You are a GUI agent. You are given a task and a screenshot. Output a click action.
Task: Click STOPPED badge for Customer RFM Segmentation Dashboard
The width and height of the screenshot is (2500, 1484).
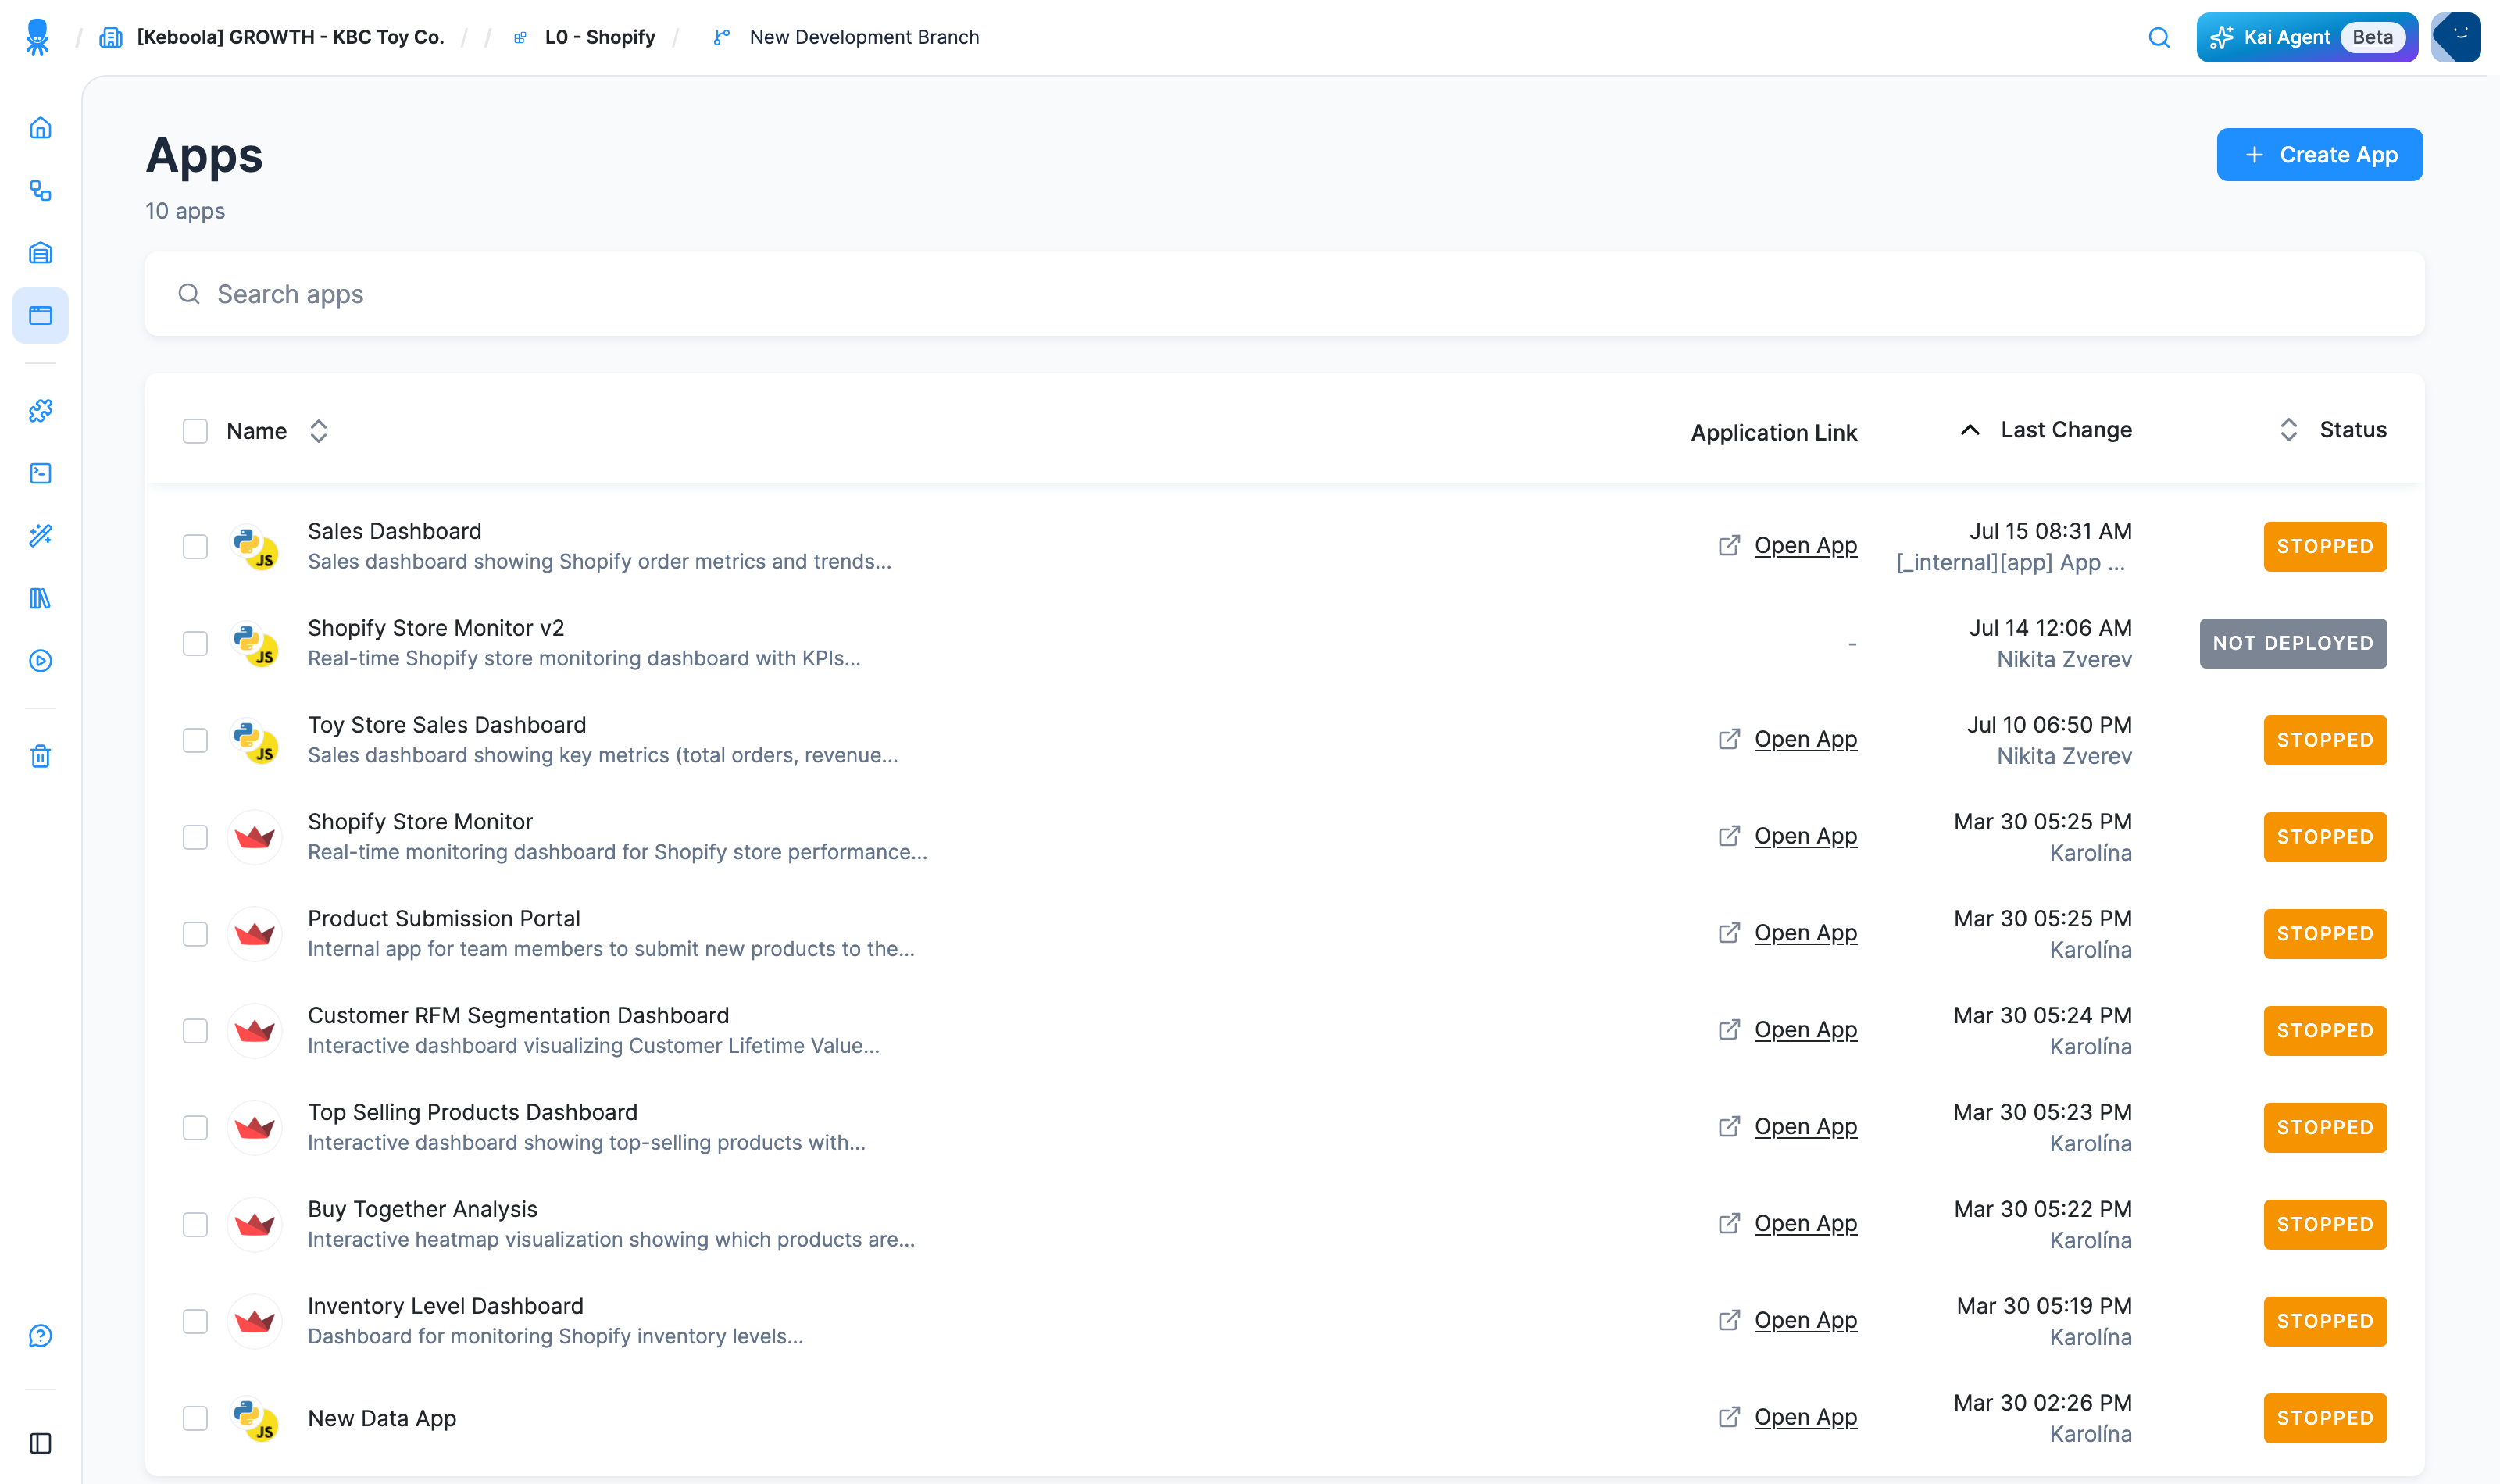[x=2325, y=1031]
